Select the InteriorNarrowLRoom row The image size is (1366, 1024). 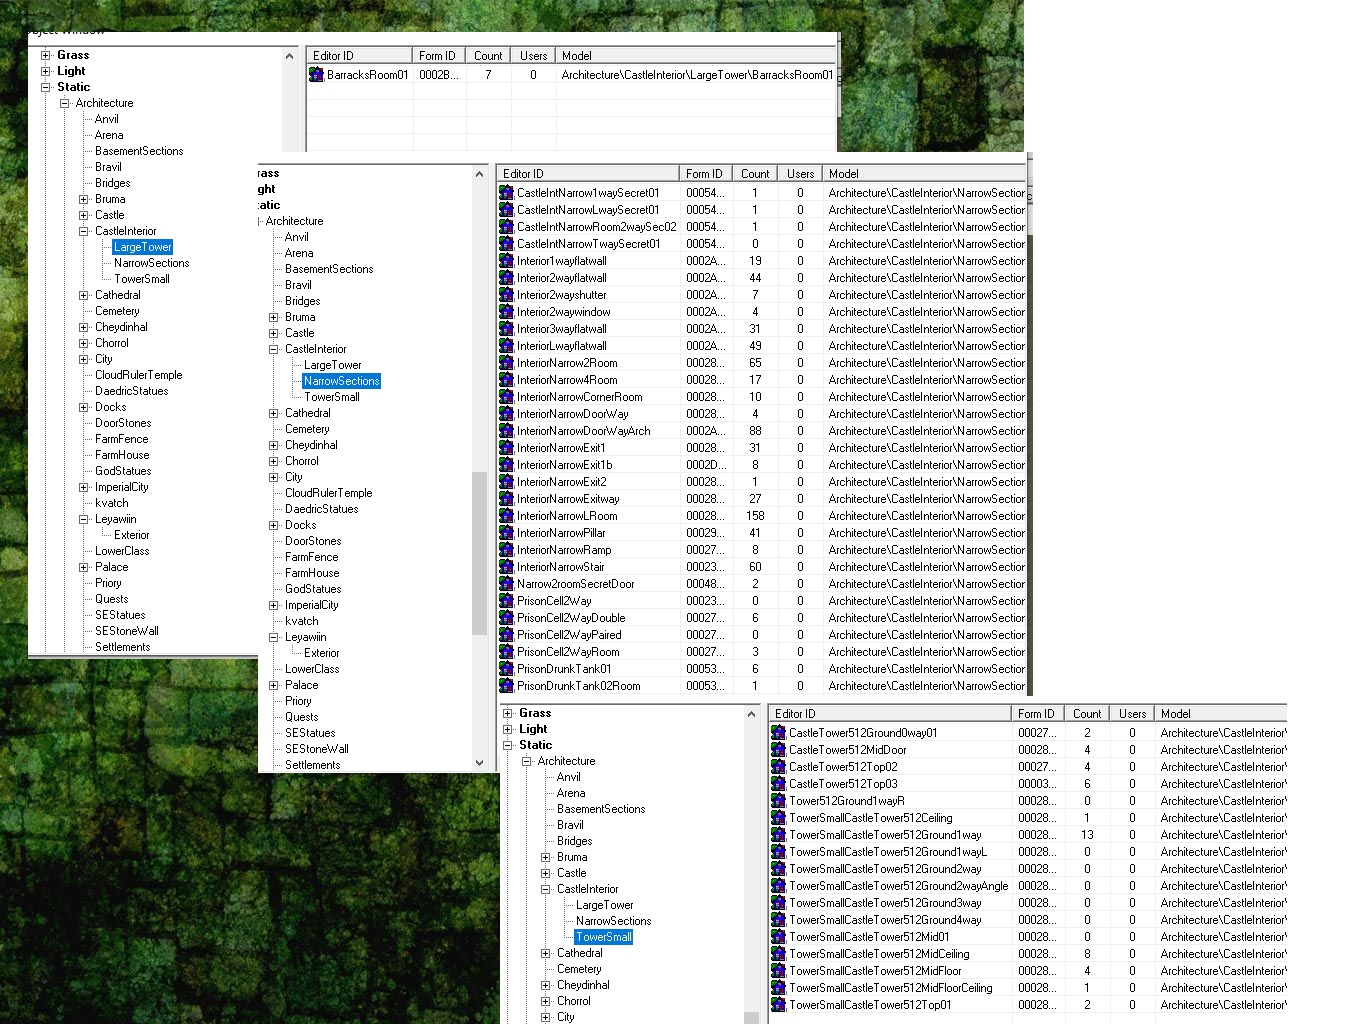(762, 516)
